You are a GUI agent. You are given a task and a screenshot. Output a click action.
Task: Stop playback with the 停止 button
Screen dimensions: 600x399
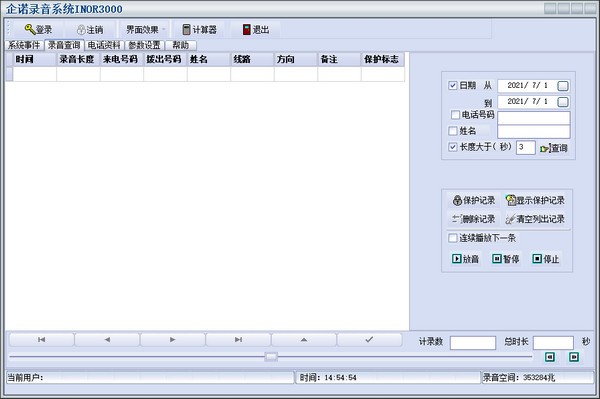(546, 259)
